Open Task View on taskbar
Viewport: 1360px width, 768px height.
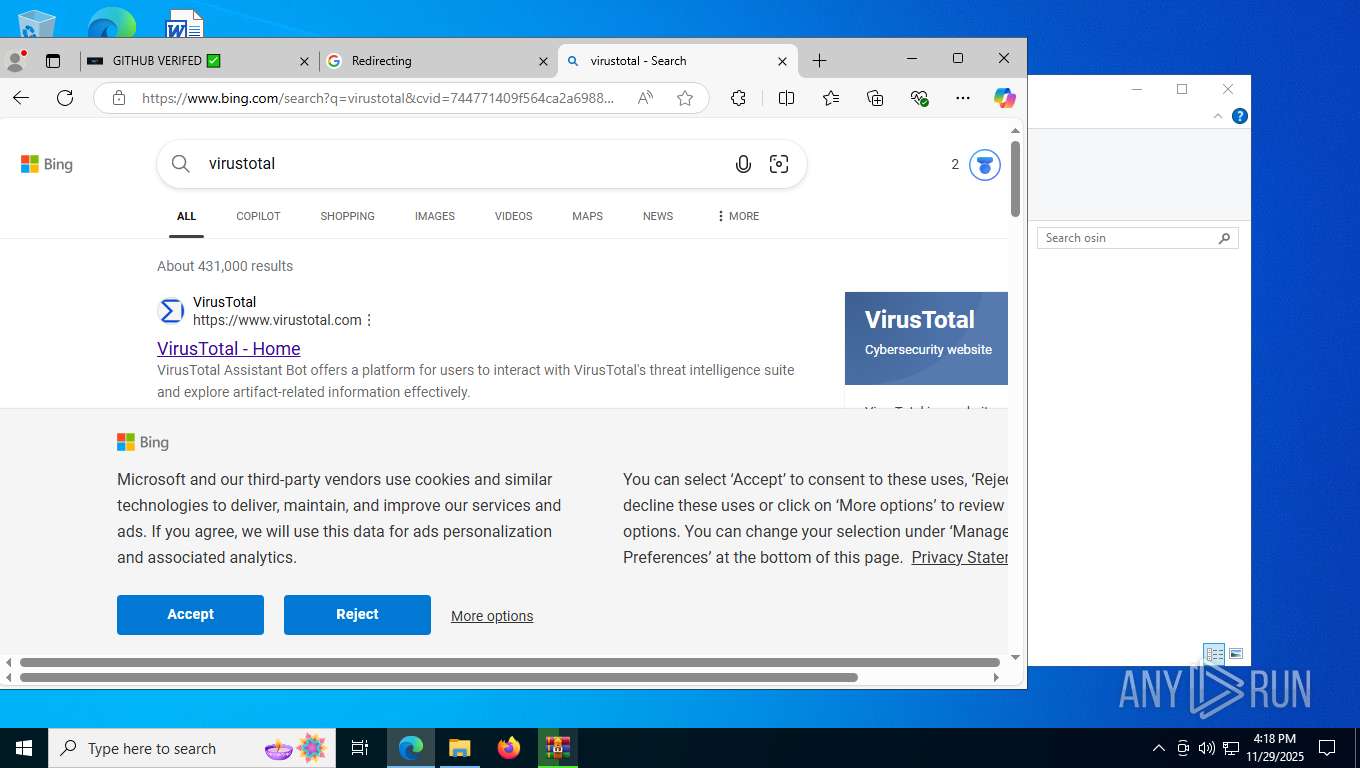(360, 748)
